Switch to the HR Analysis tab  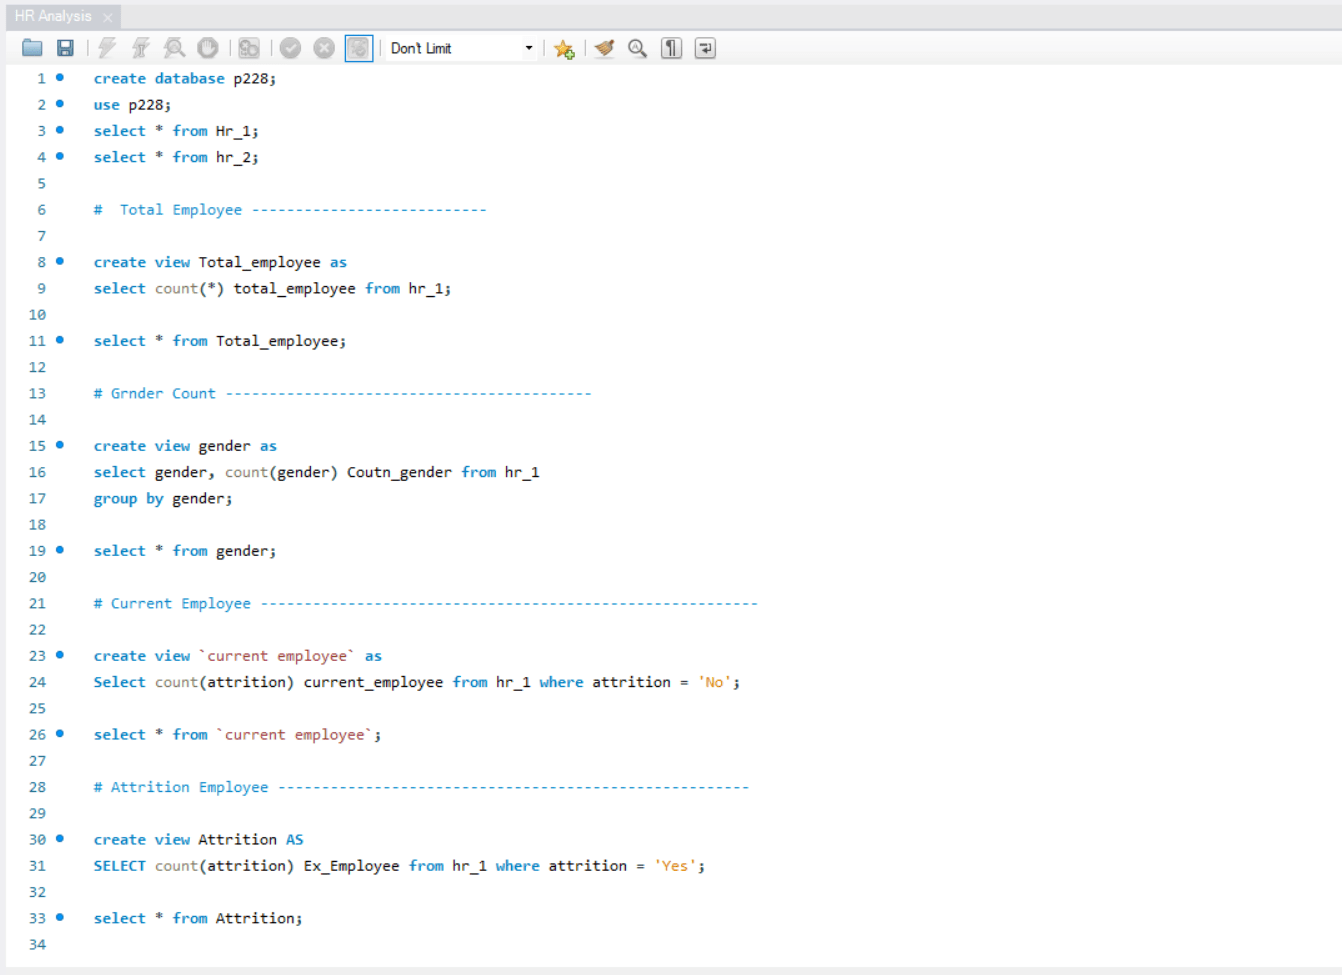[x=53, y=16]
